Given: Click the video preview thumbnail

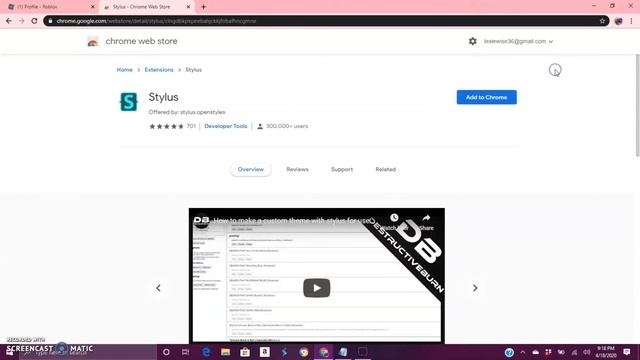Looking at the screenshot, I should tap(317, 276).
